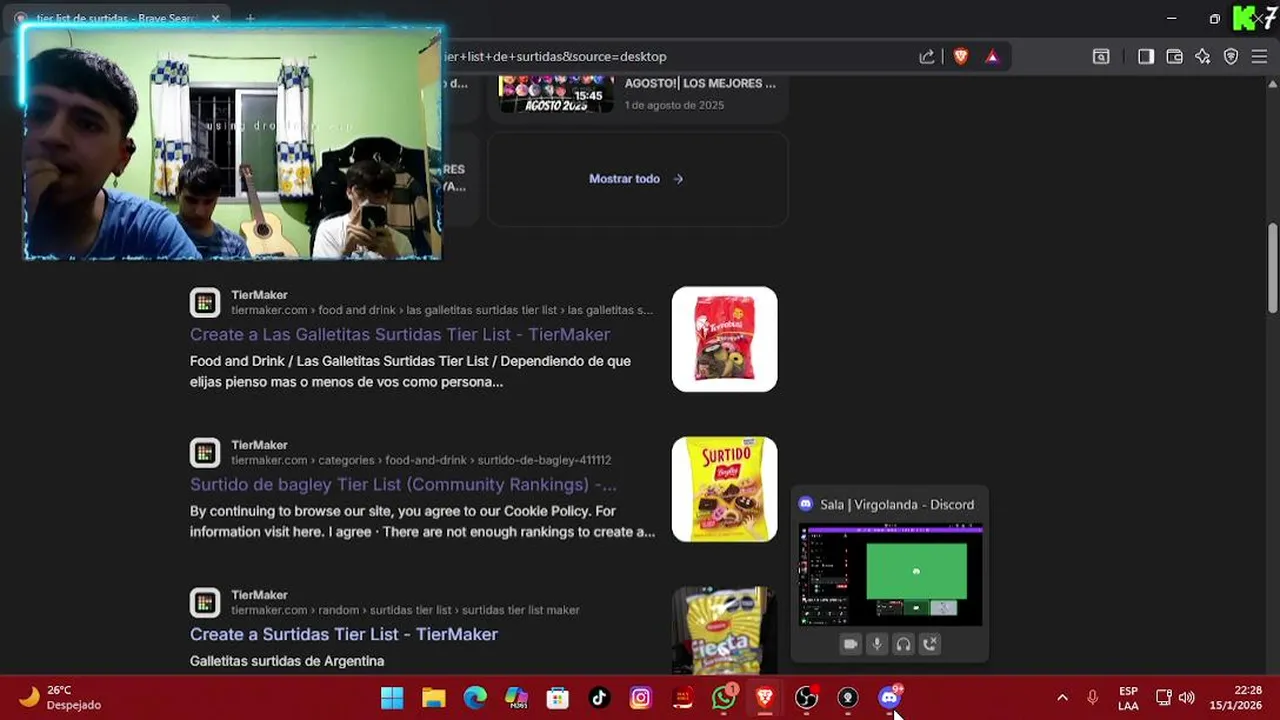The image size is (1280, 720).
Task: Switch to Discord in the taskbar
Action: 890,698
